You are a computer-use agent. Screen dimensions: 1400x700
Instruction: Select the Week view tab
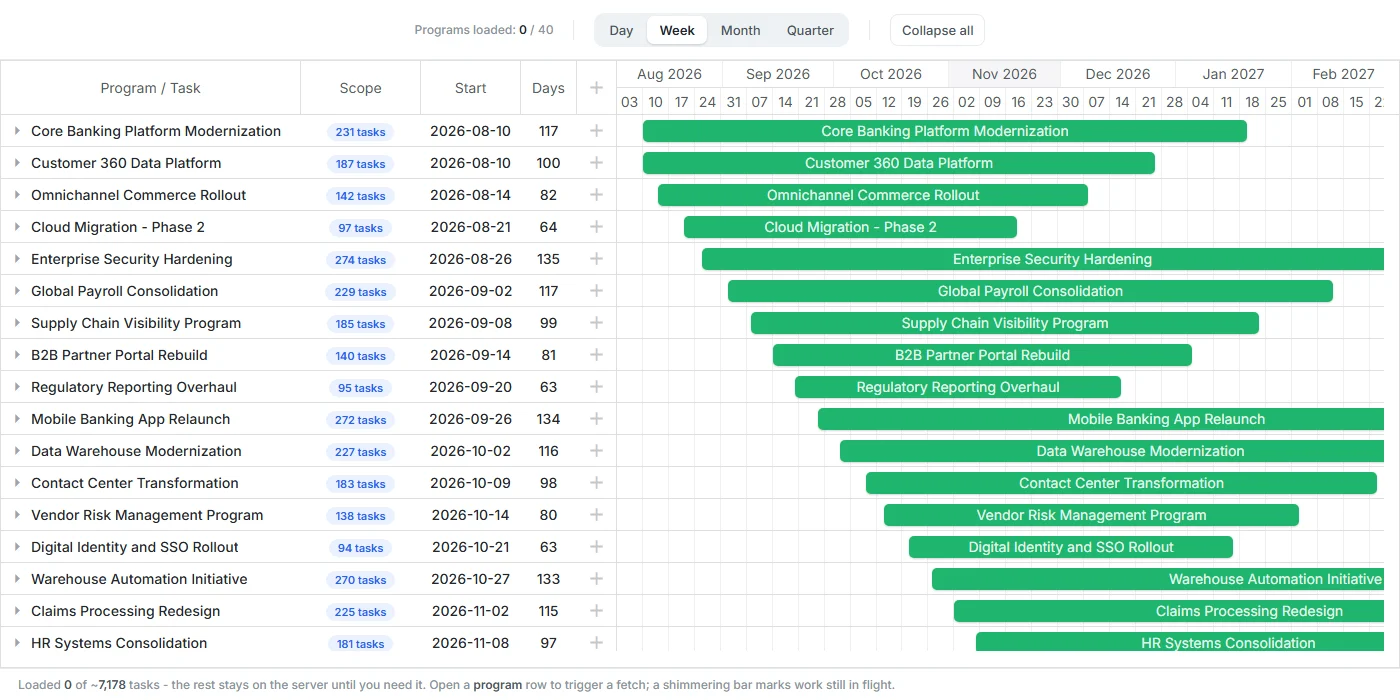677,30
